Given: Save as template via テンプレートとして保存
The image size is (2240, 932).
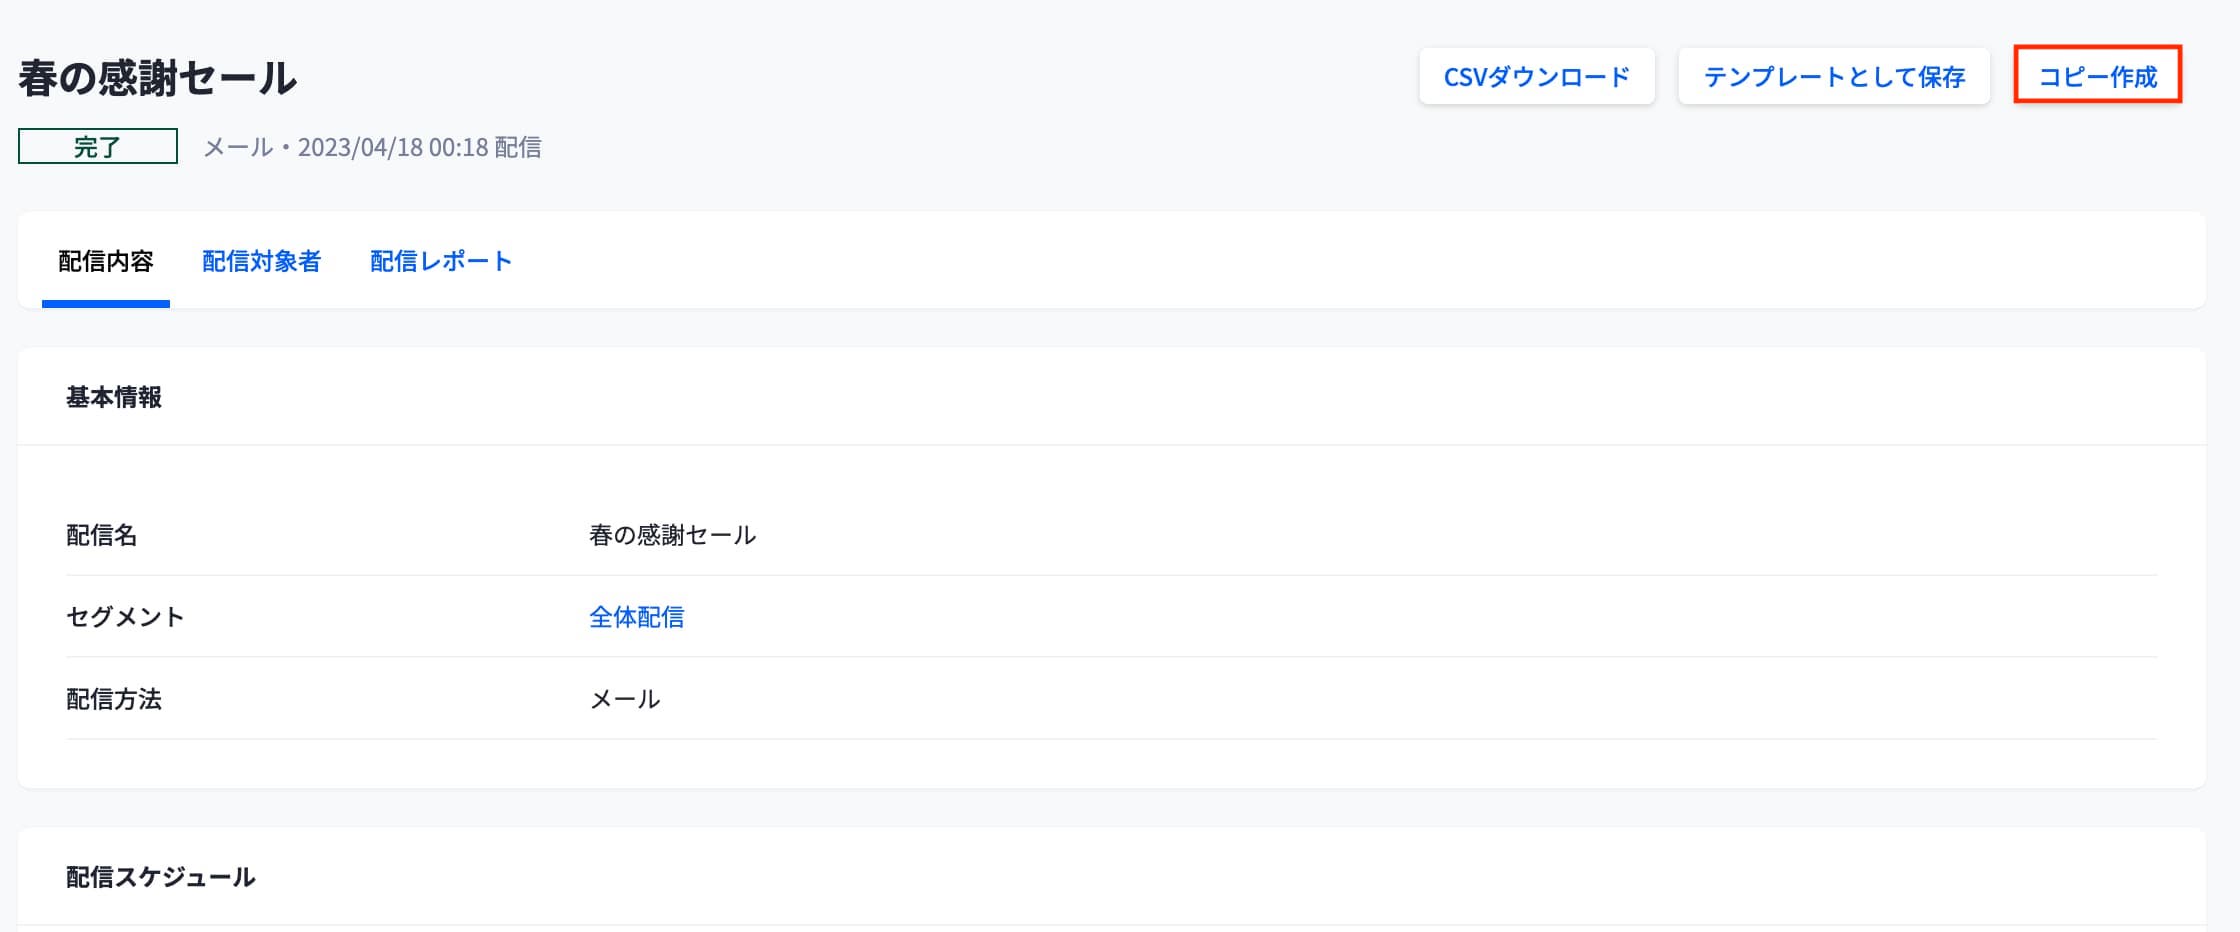Looking at the screenshot, I should coord(1833,77).
